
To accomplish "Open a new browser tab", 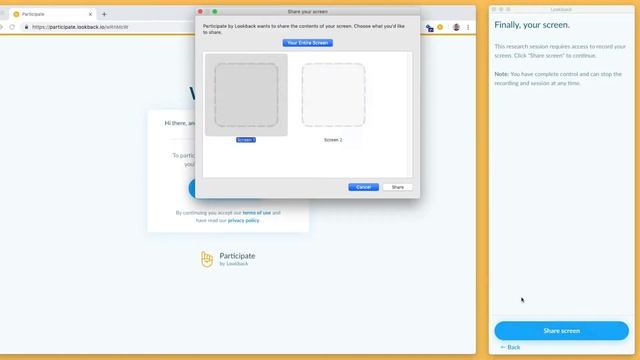I will [x=104, y=14].
